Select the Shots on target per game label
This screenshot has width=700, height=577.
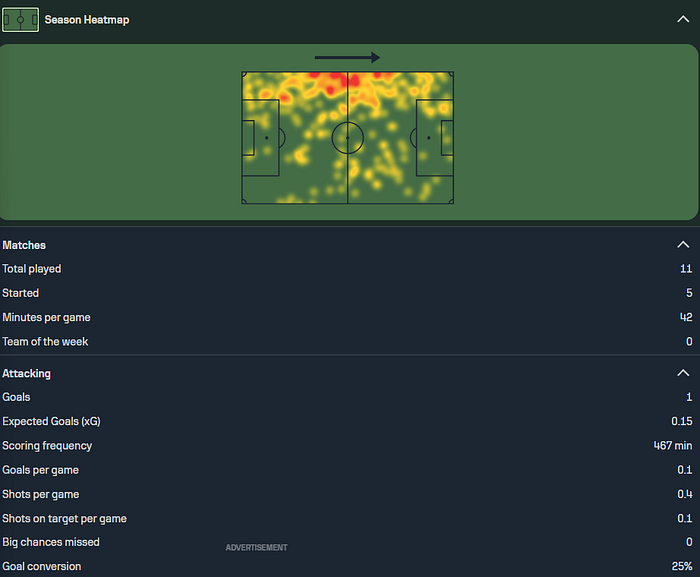click(64, 518)
